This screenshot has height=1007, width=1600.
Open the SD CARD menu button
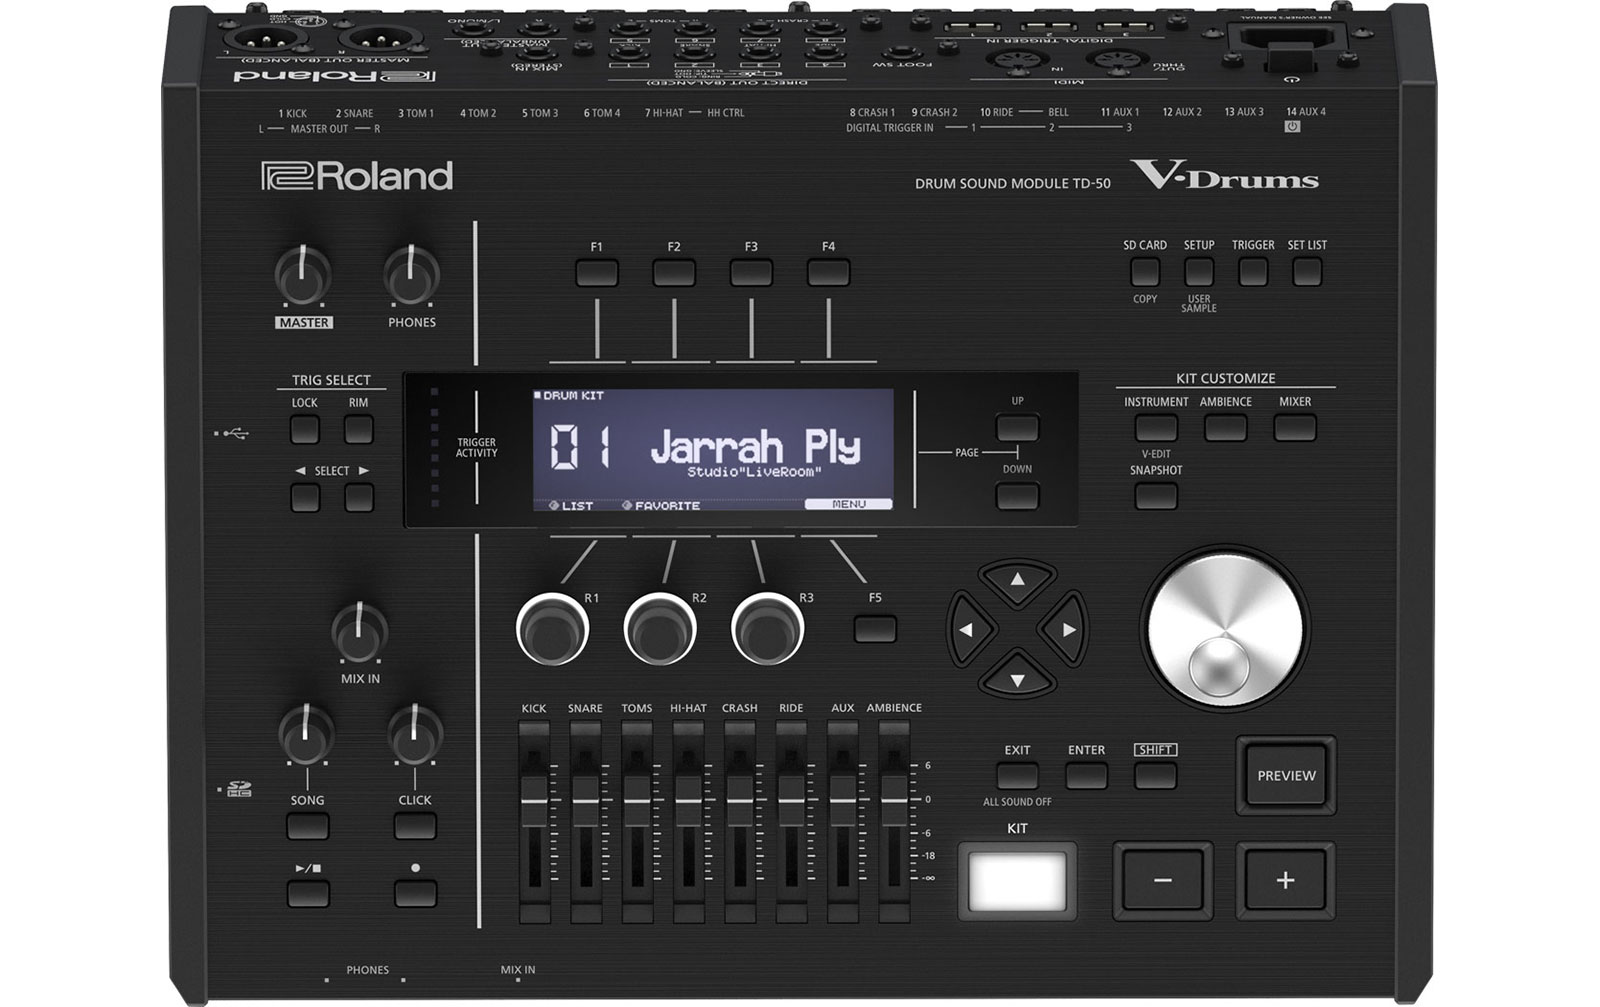pyautogui.click(x=1145, y=272)
